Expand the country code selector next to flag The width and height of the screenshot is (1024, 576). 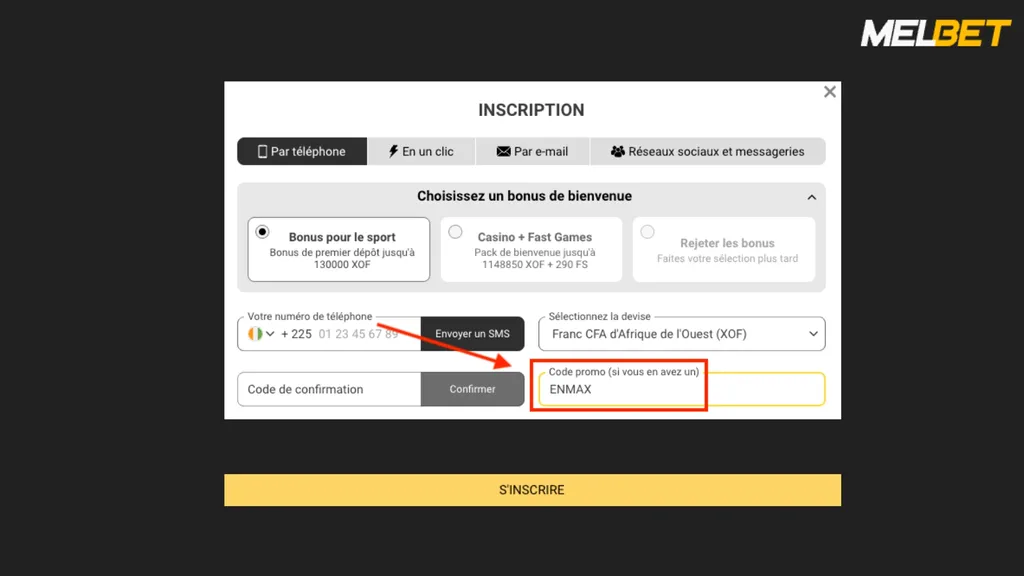268,333
